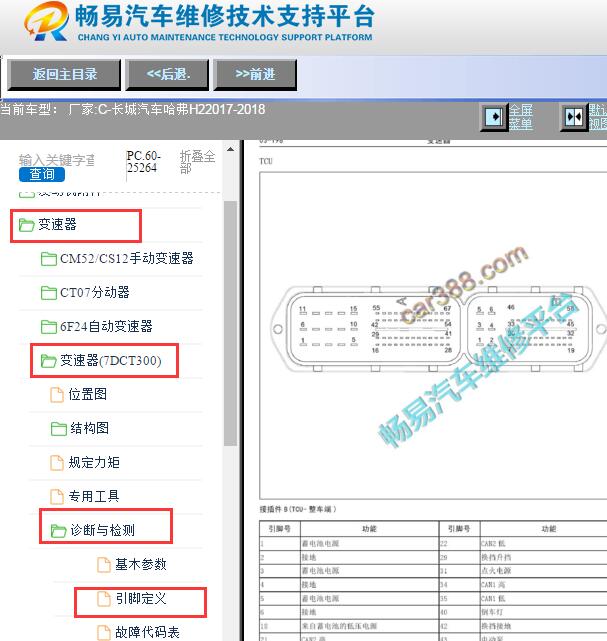Image resolution: width=607 pixels, height=641 pixels.
Task: Expand CM52/CS12手动变速器 folder icon
Action: [x=49, y=259]
